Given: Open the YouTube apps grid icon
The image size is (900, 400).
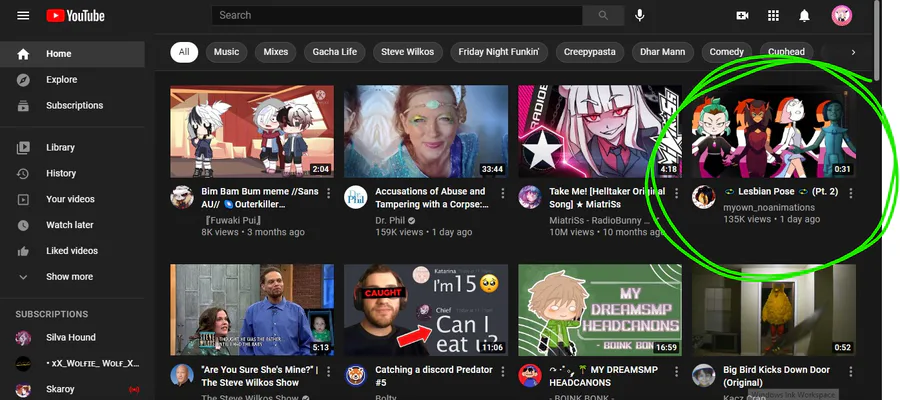Looking at the screenshot, I should click(x=773, y=15).
